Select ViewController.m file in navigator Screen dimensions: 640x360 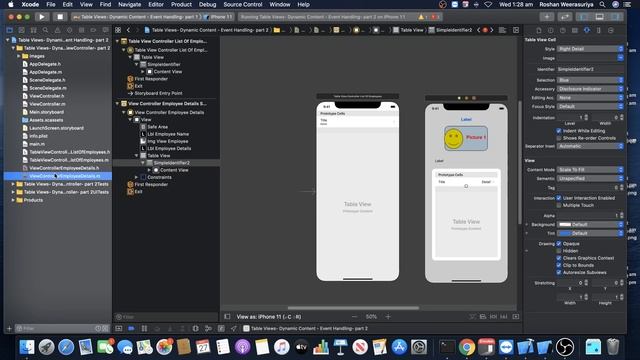pyautogui.click(x=47, y=104)
